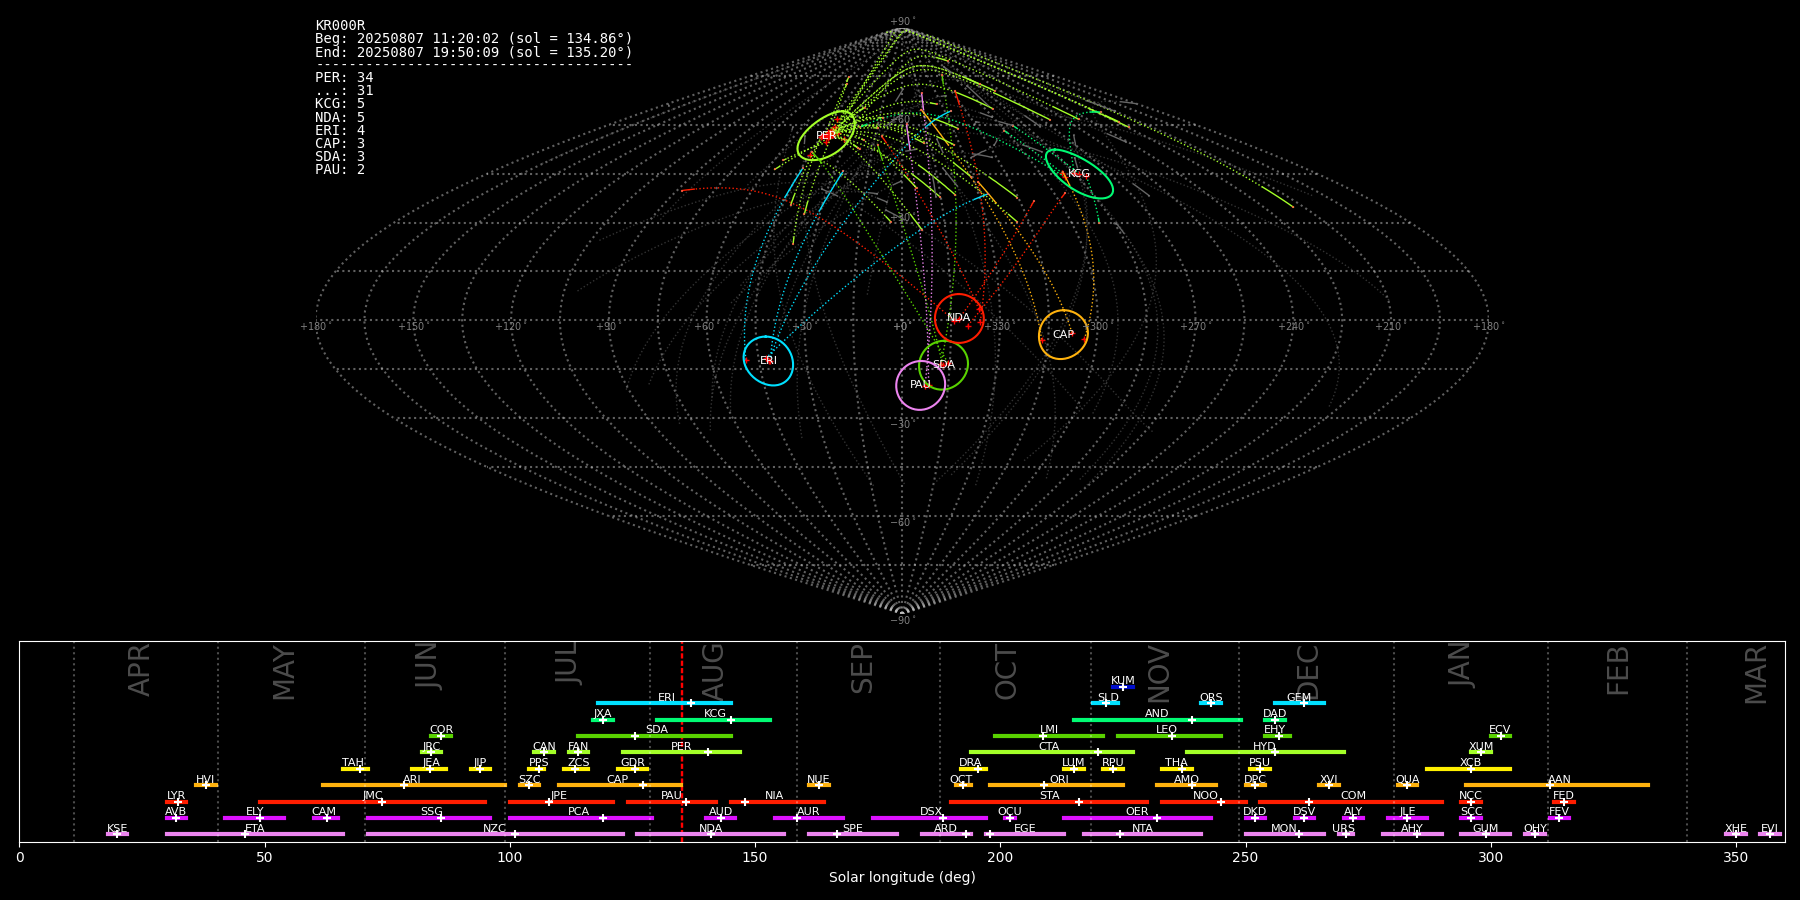Click the station code KR000R text
The image size is (1800, 900).
[340, 26]
